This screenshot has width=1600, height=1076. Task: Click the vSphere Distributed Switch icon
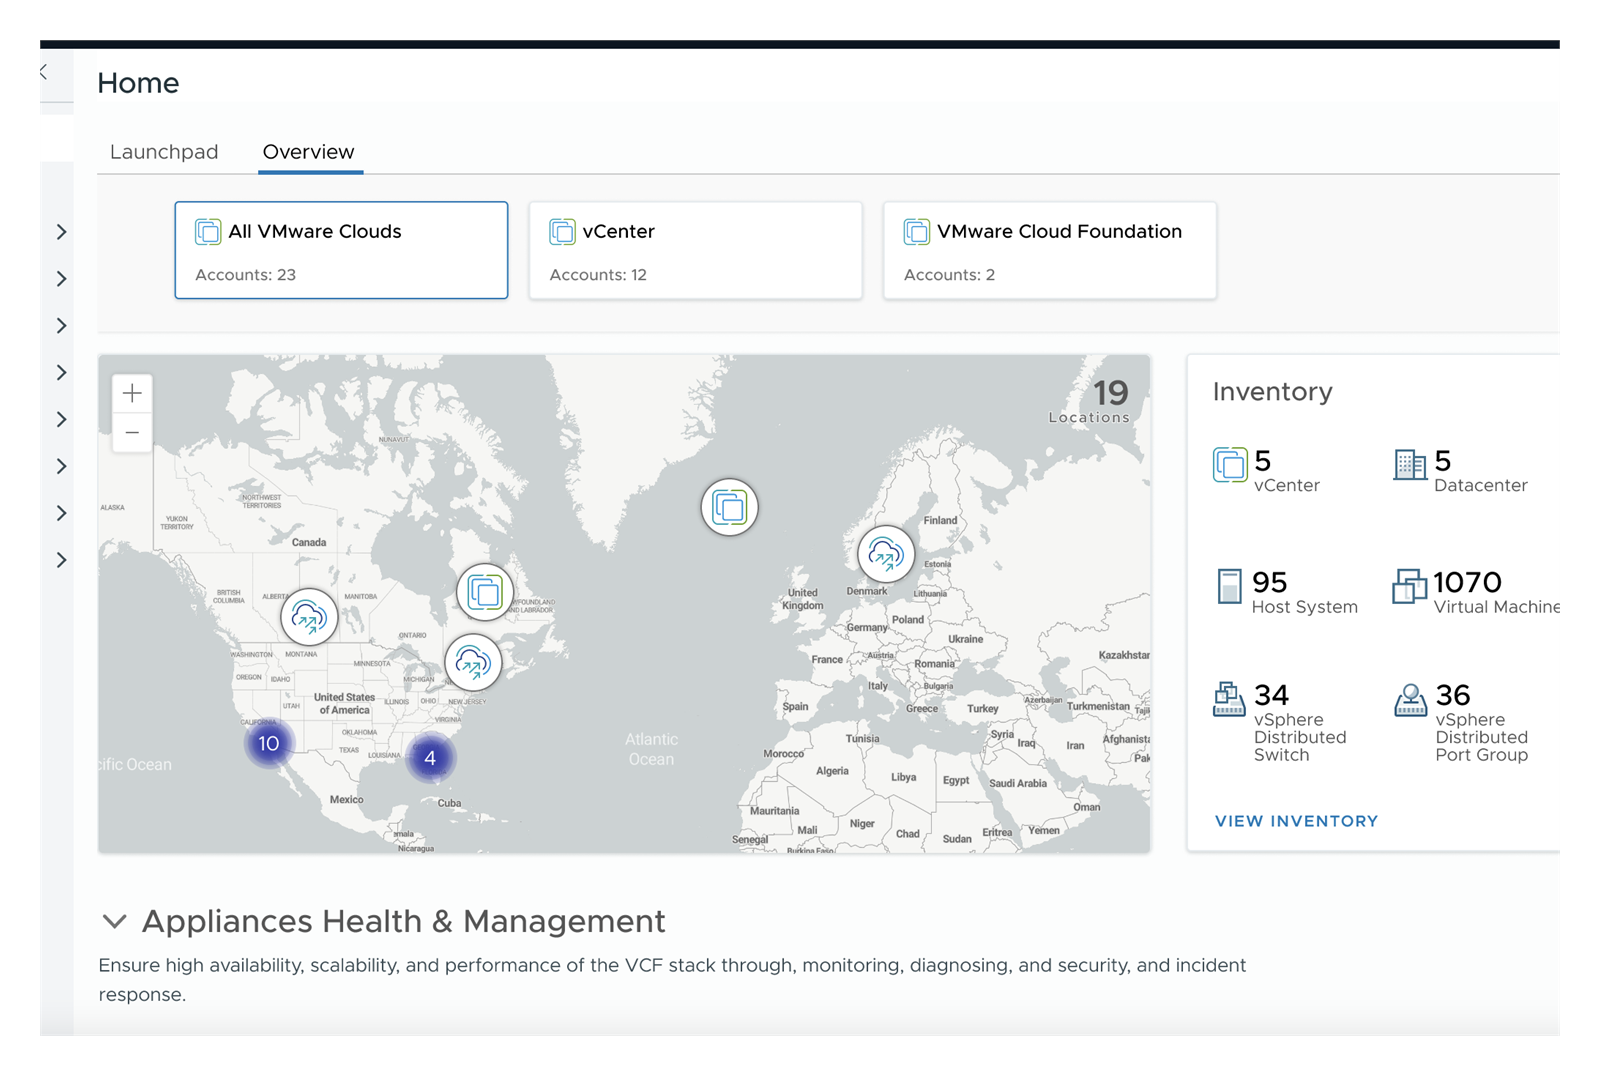(1230, 699)
